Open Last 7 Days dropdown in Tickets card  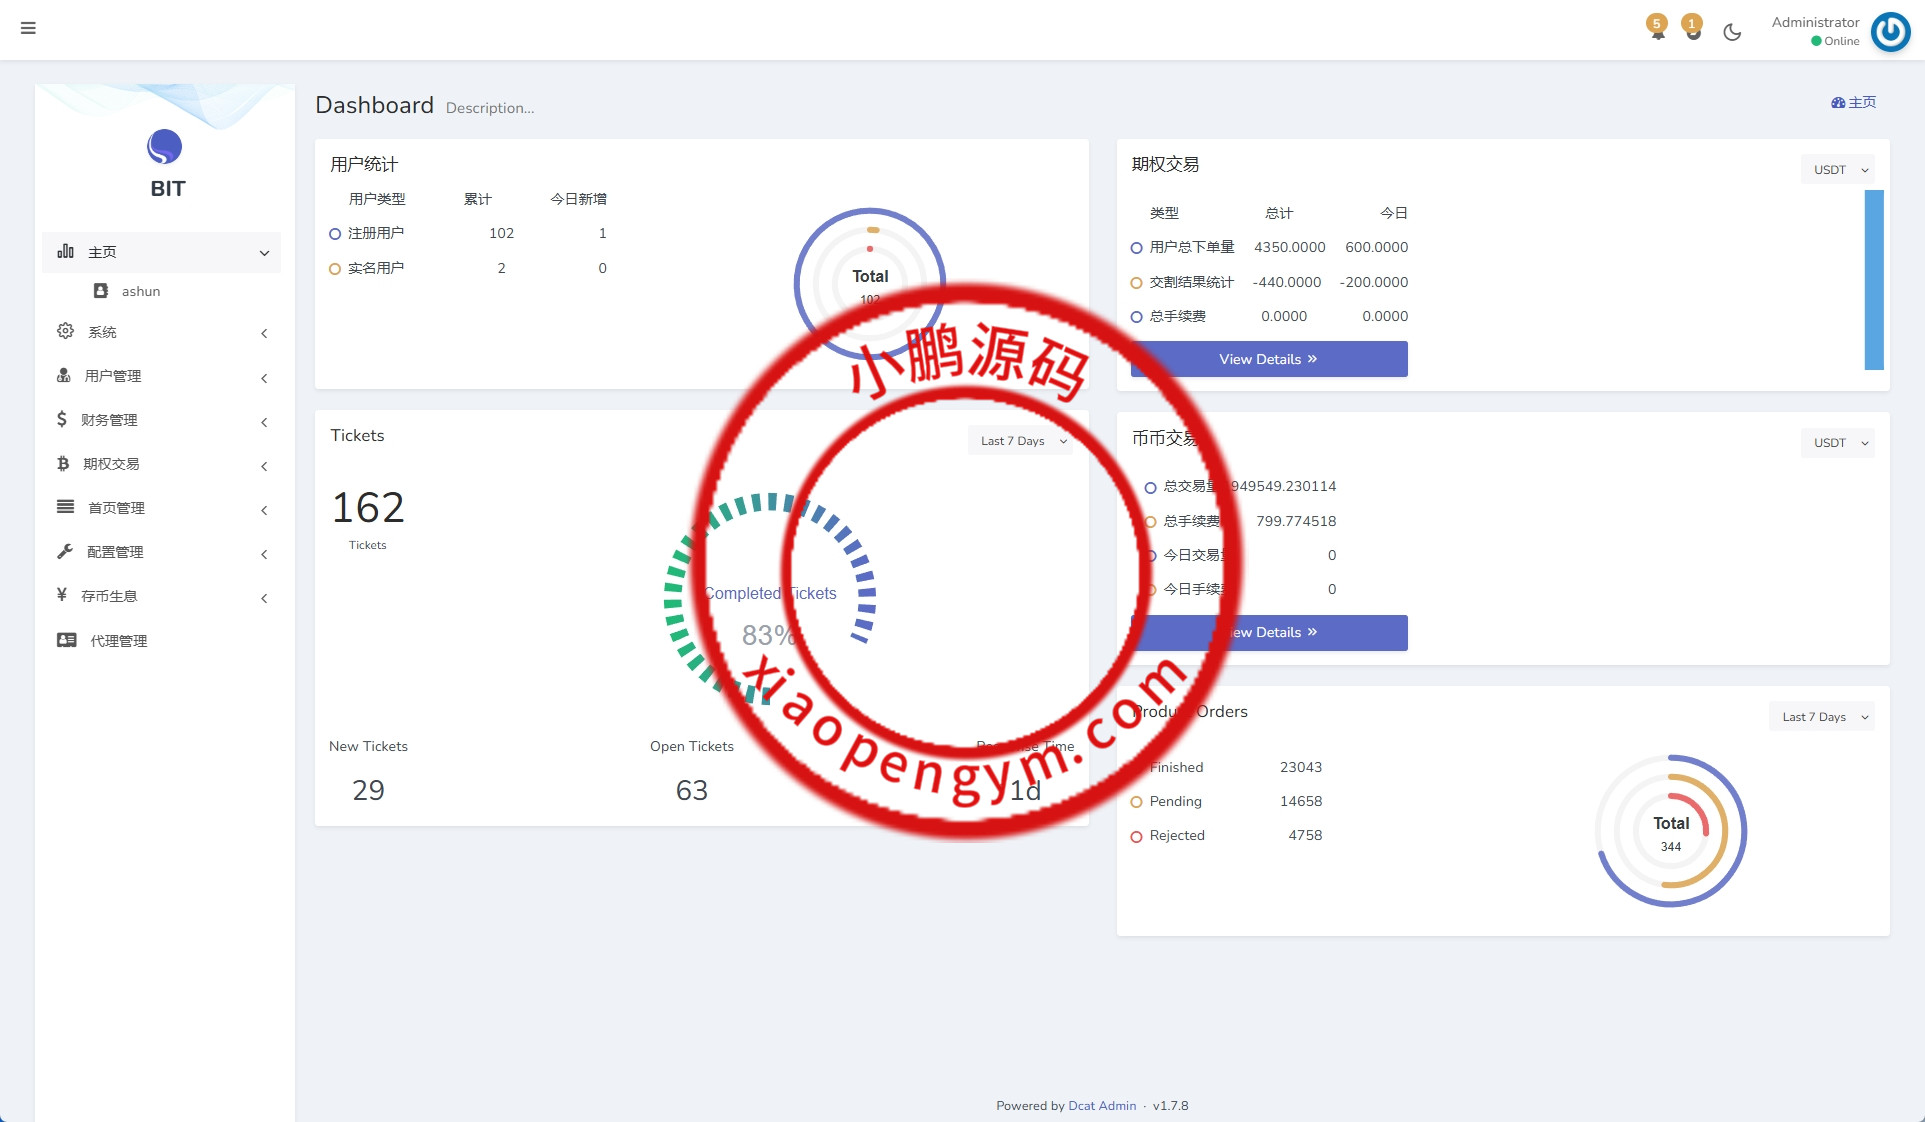tap(1021, 440)
